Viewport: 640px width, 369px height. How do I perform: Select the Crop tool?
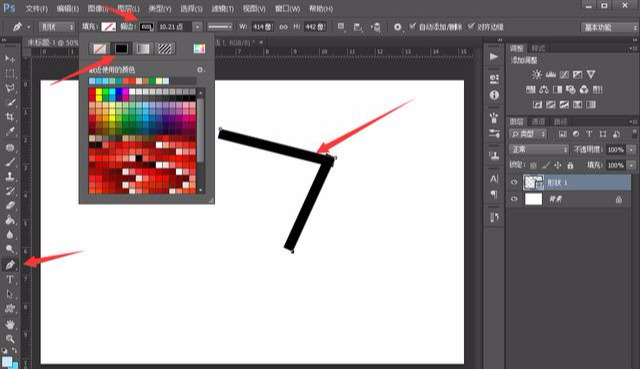10,117
